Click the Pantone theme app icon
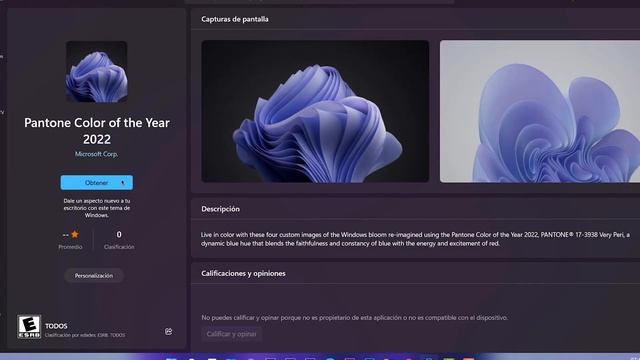The height and width of the screenshot is (360, 640). click(x=97, y=71)
